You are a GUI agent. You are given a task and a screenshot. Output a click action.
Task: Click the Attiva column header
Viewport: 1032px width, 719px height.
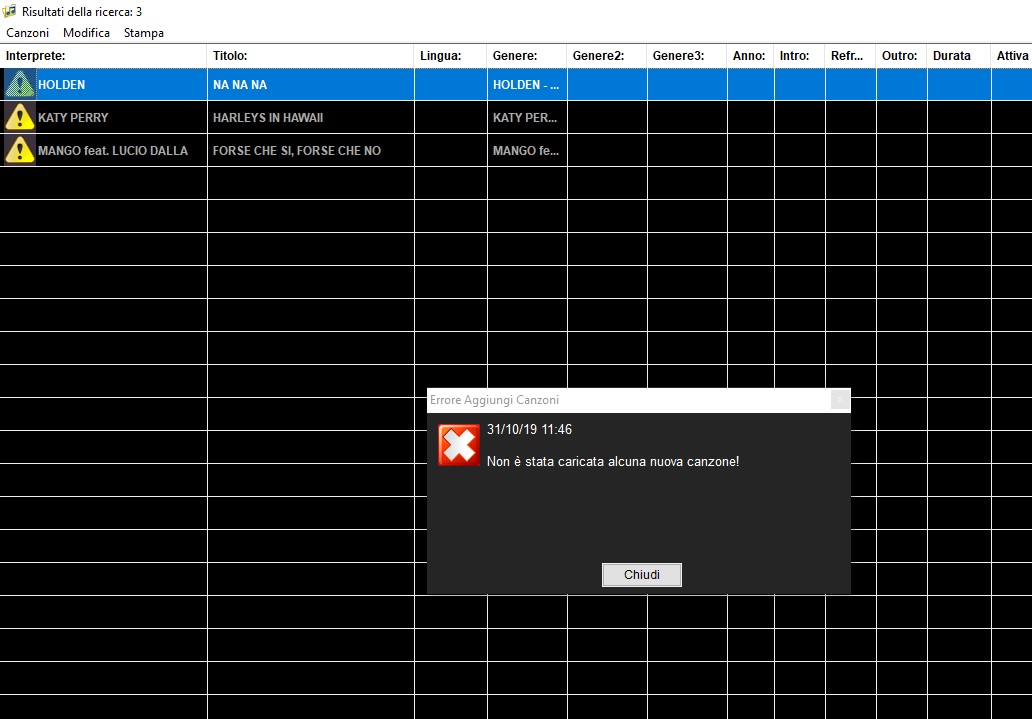(1011, 56)
